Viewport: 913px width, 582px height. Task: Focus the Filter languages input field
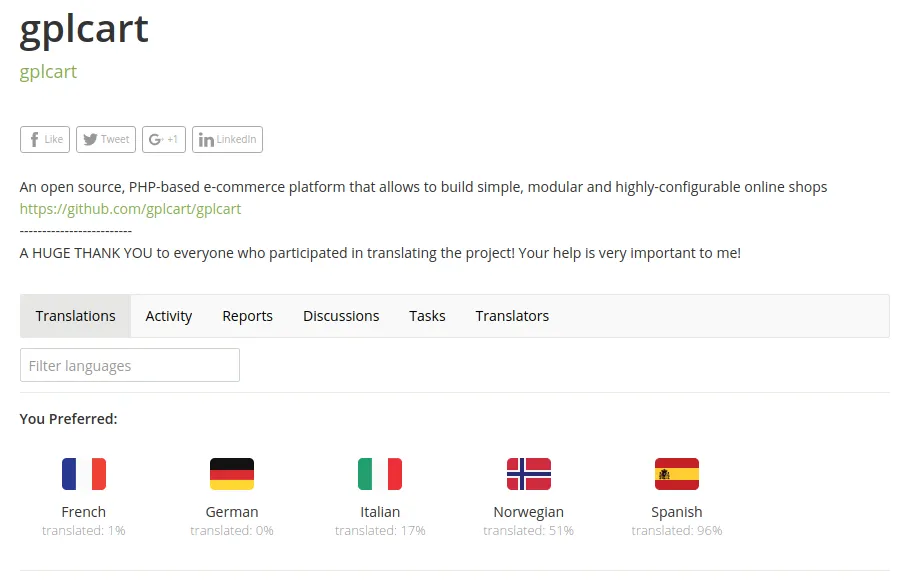tap(130, 365)
